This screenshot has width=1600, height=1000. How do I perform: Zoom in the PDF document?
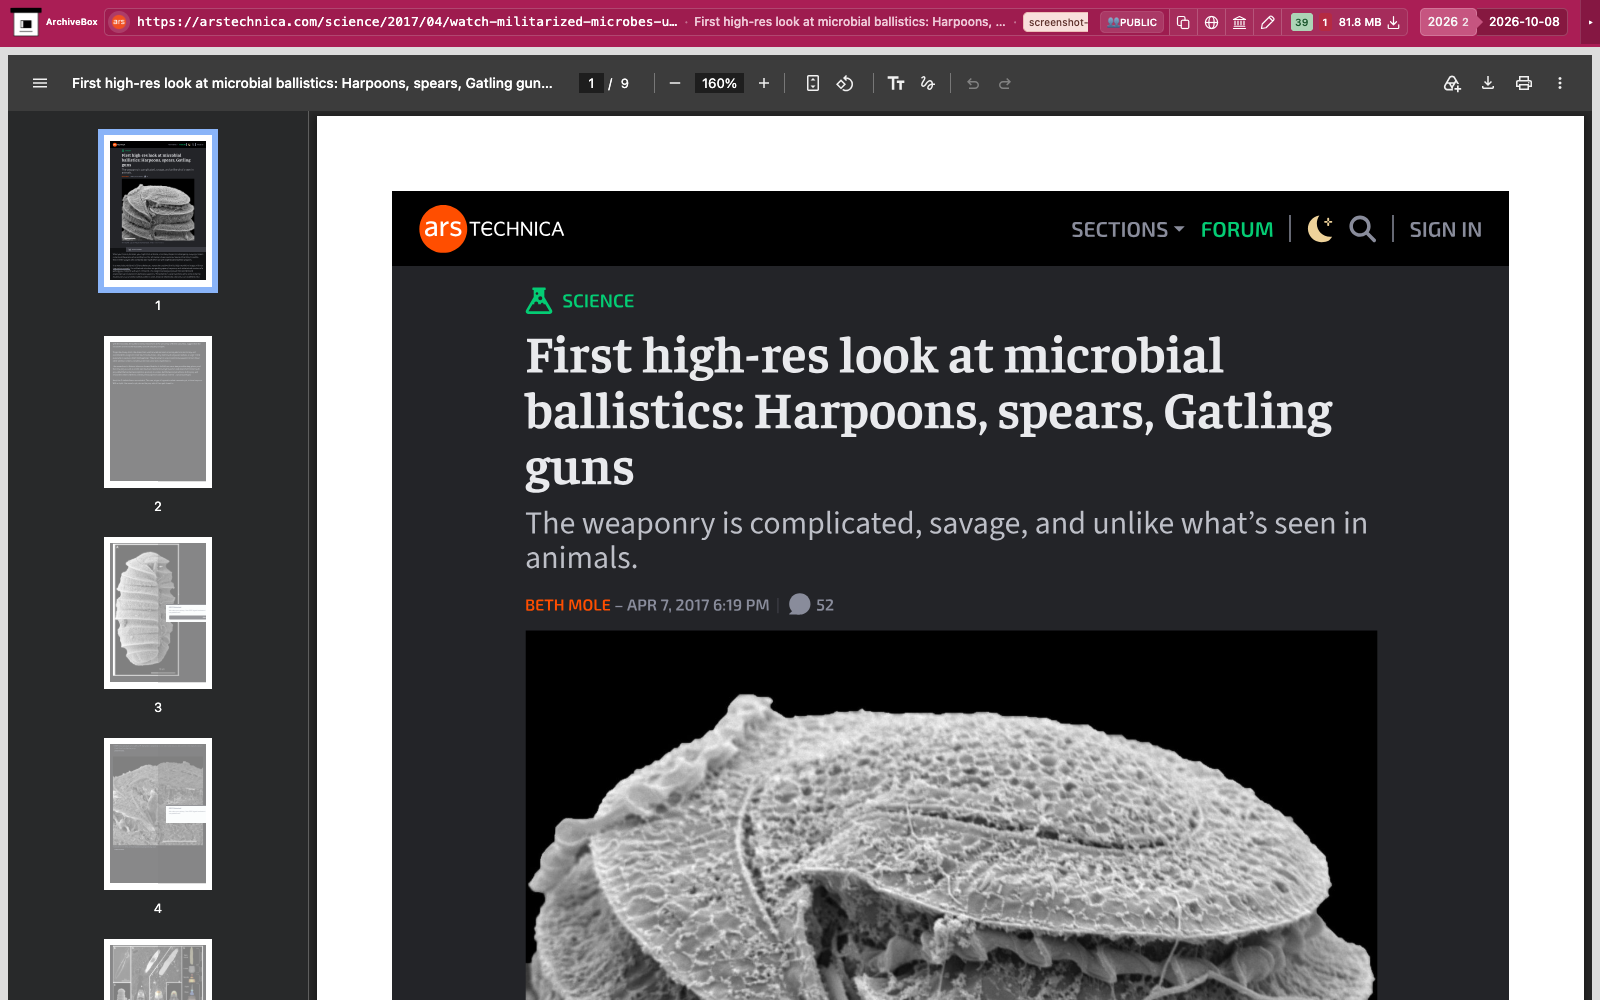764,83
